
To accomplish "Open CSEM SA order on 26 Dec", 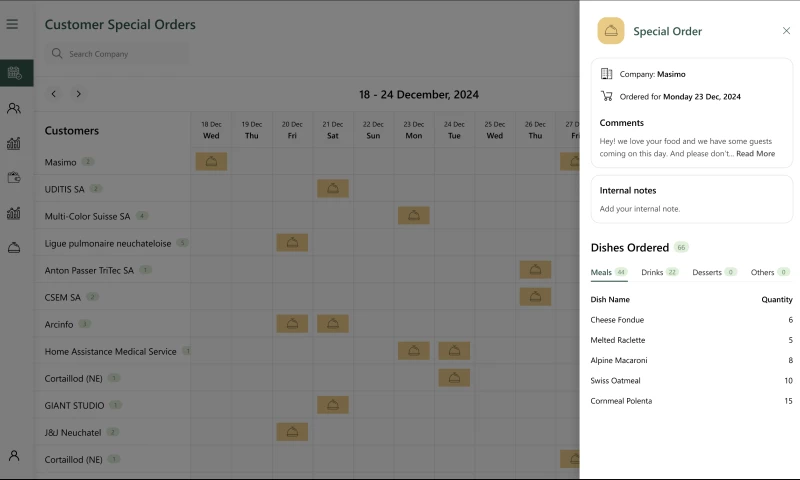I will click(x=535, y=297).
